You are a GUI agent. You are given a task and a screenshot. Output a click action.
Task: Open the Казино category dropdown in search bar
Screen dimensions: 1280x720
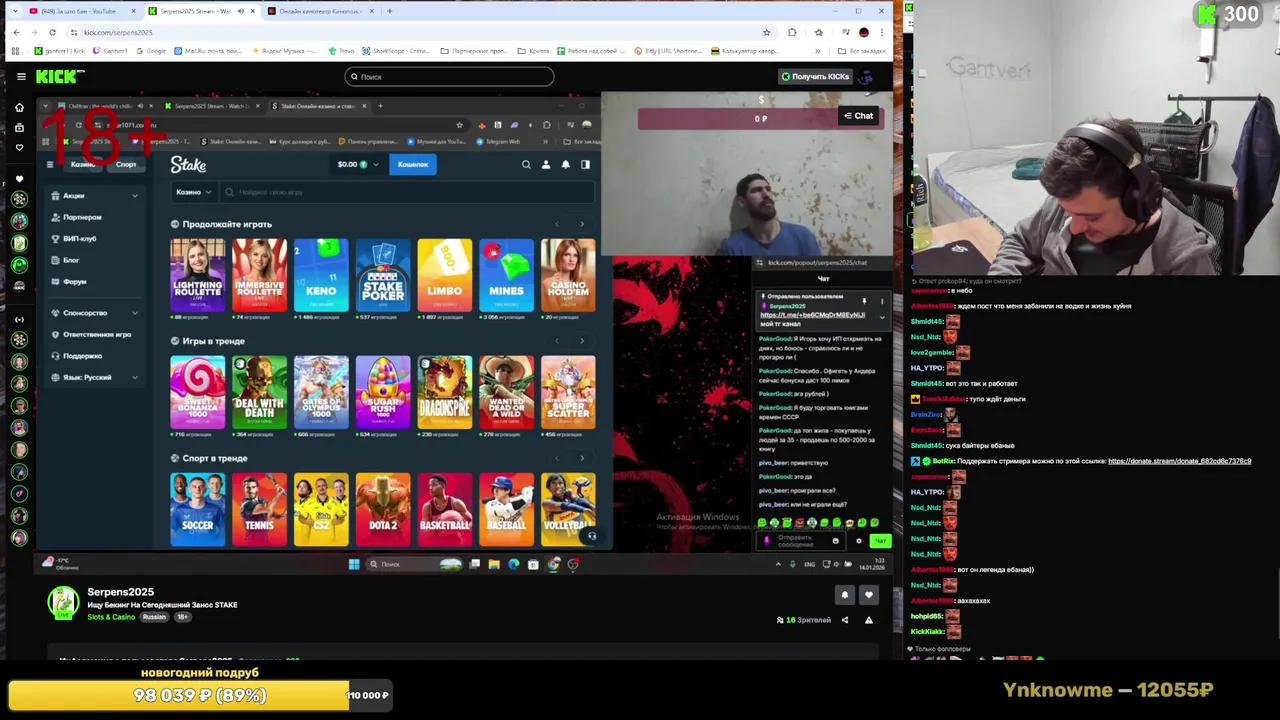[x=194, y=192]
